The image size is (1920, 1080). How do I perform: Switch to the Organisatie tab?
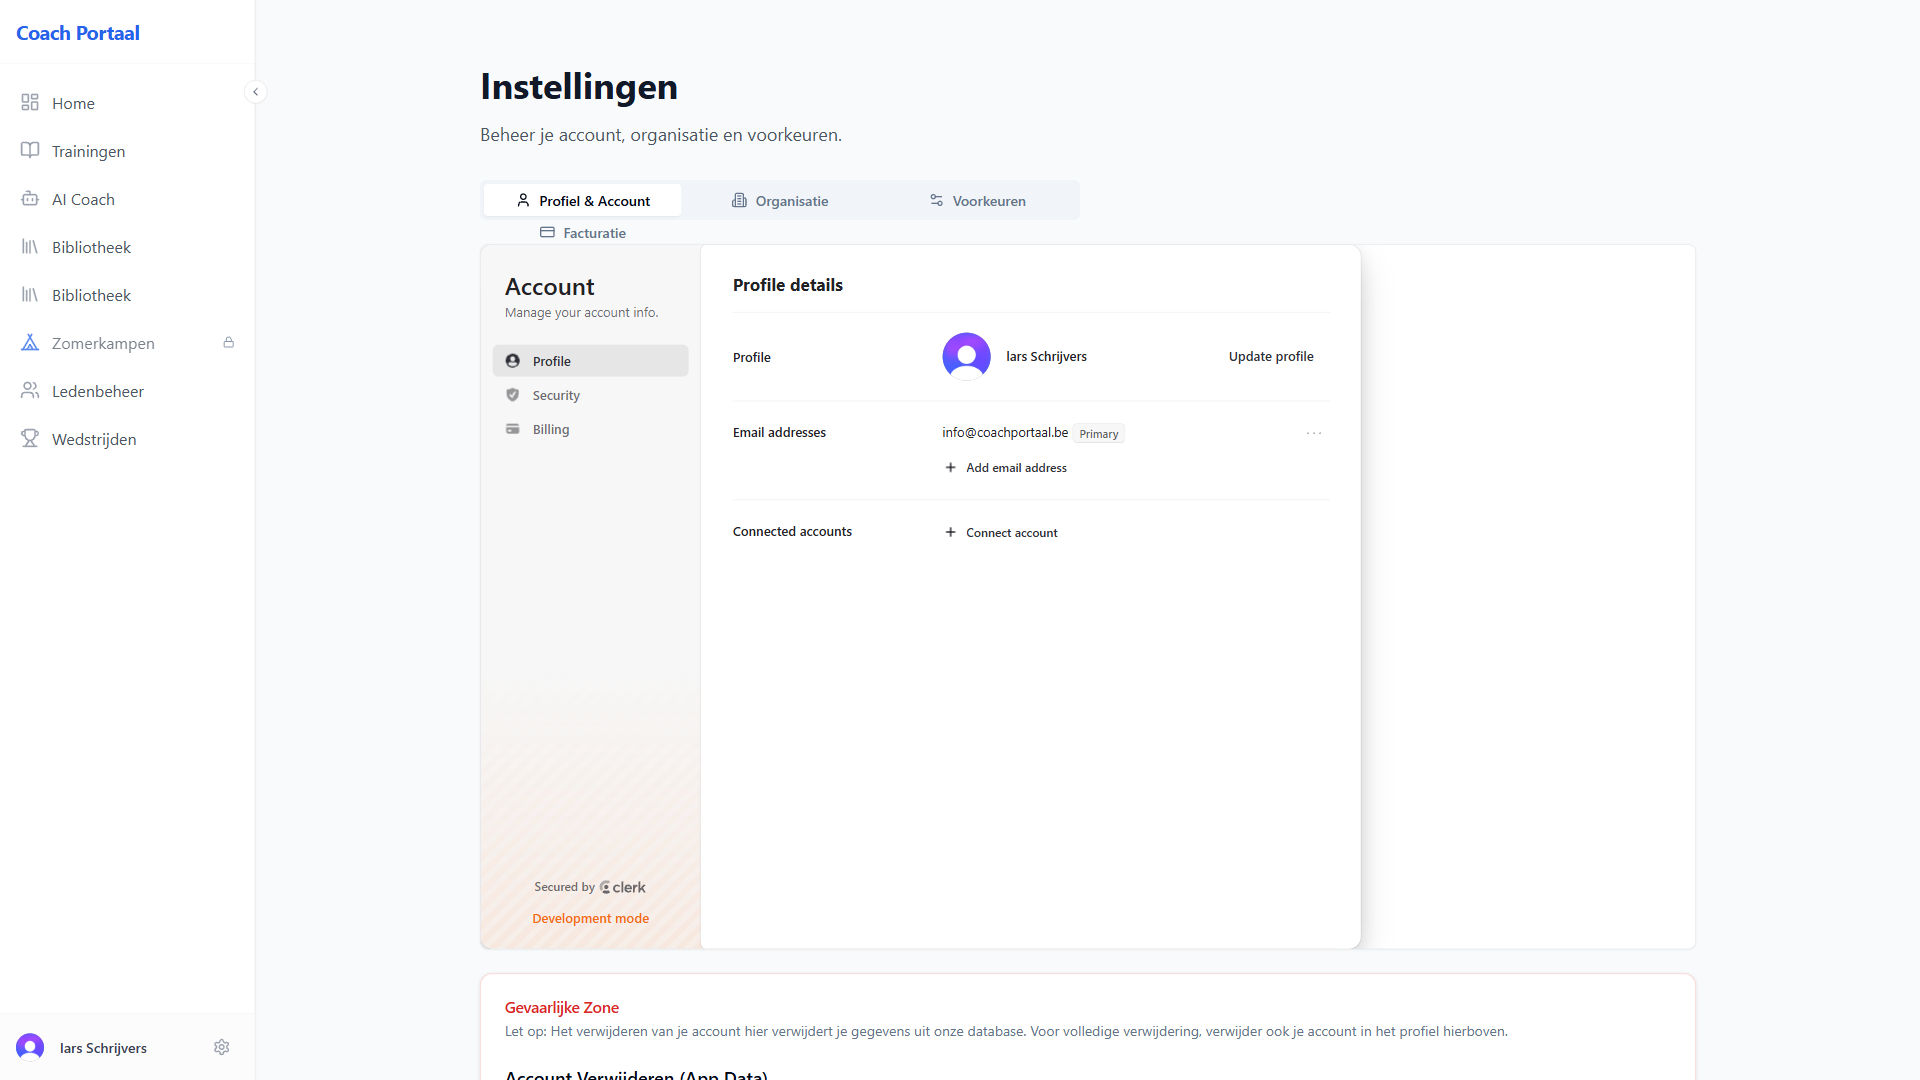[780, 201]
